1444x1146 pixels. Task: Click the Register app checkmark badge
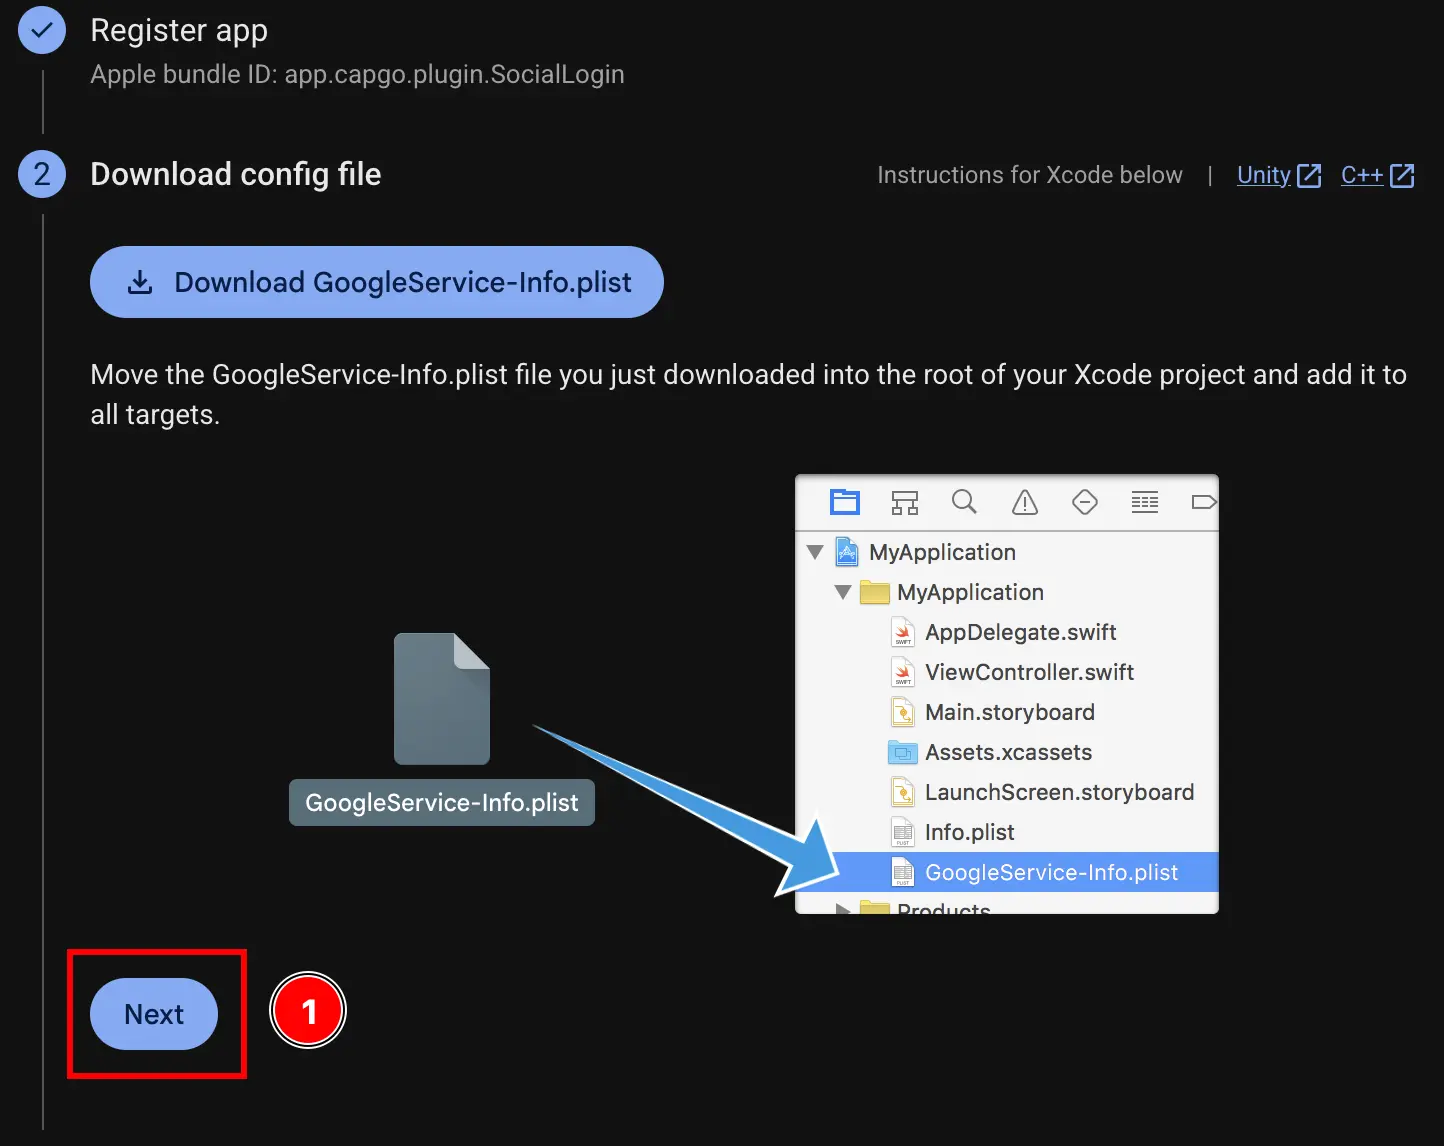[41, 30]
